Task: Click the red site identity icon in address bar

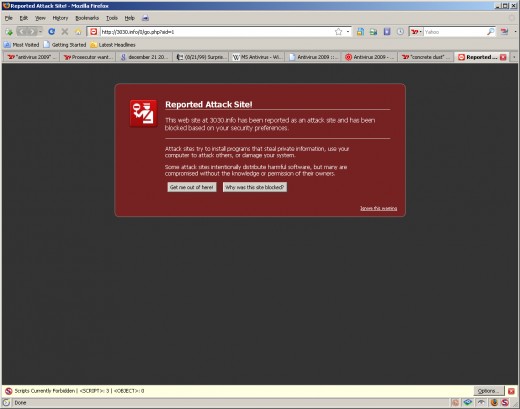Action: point(94,32)
